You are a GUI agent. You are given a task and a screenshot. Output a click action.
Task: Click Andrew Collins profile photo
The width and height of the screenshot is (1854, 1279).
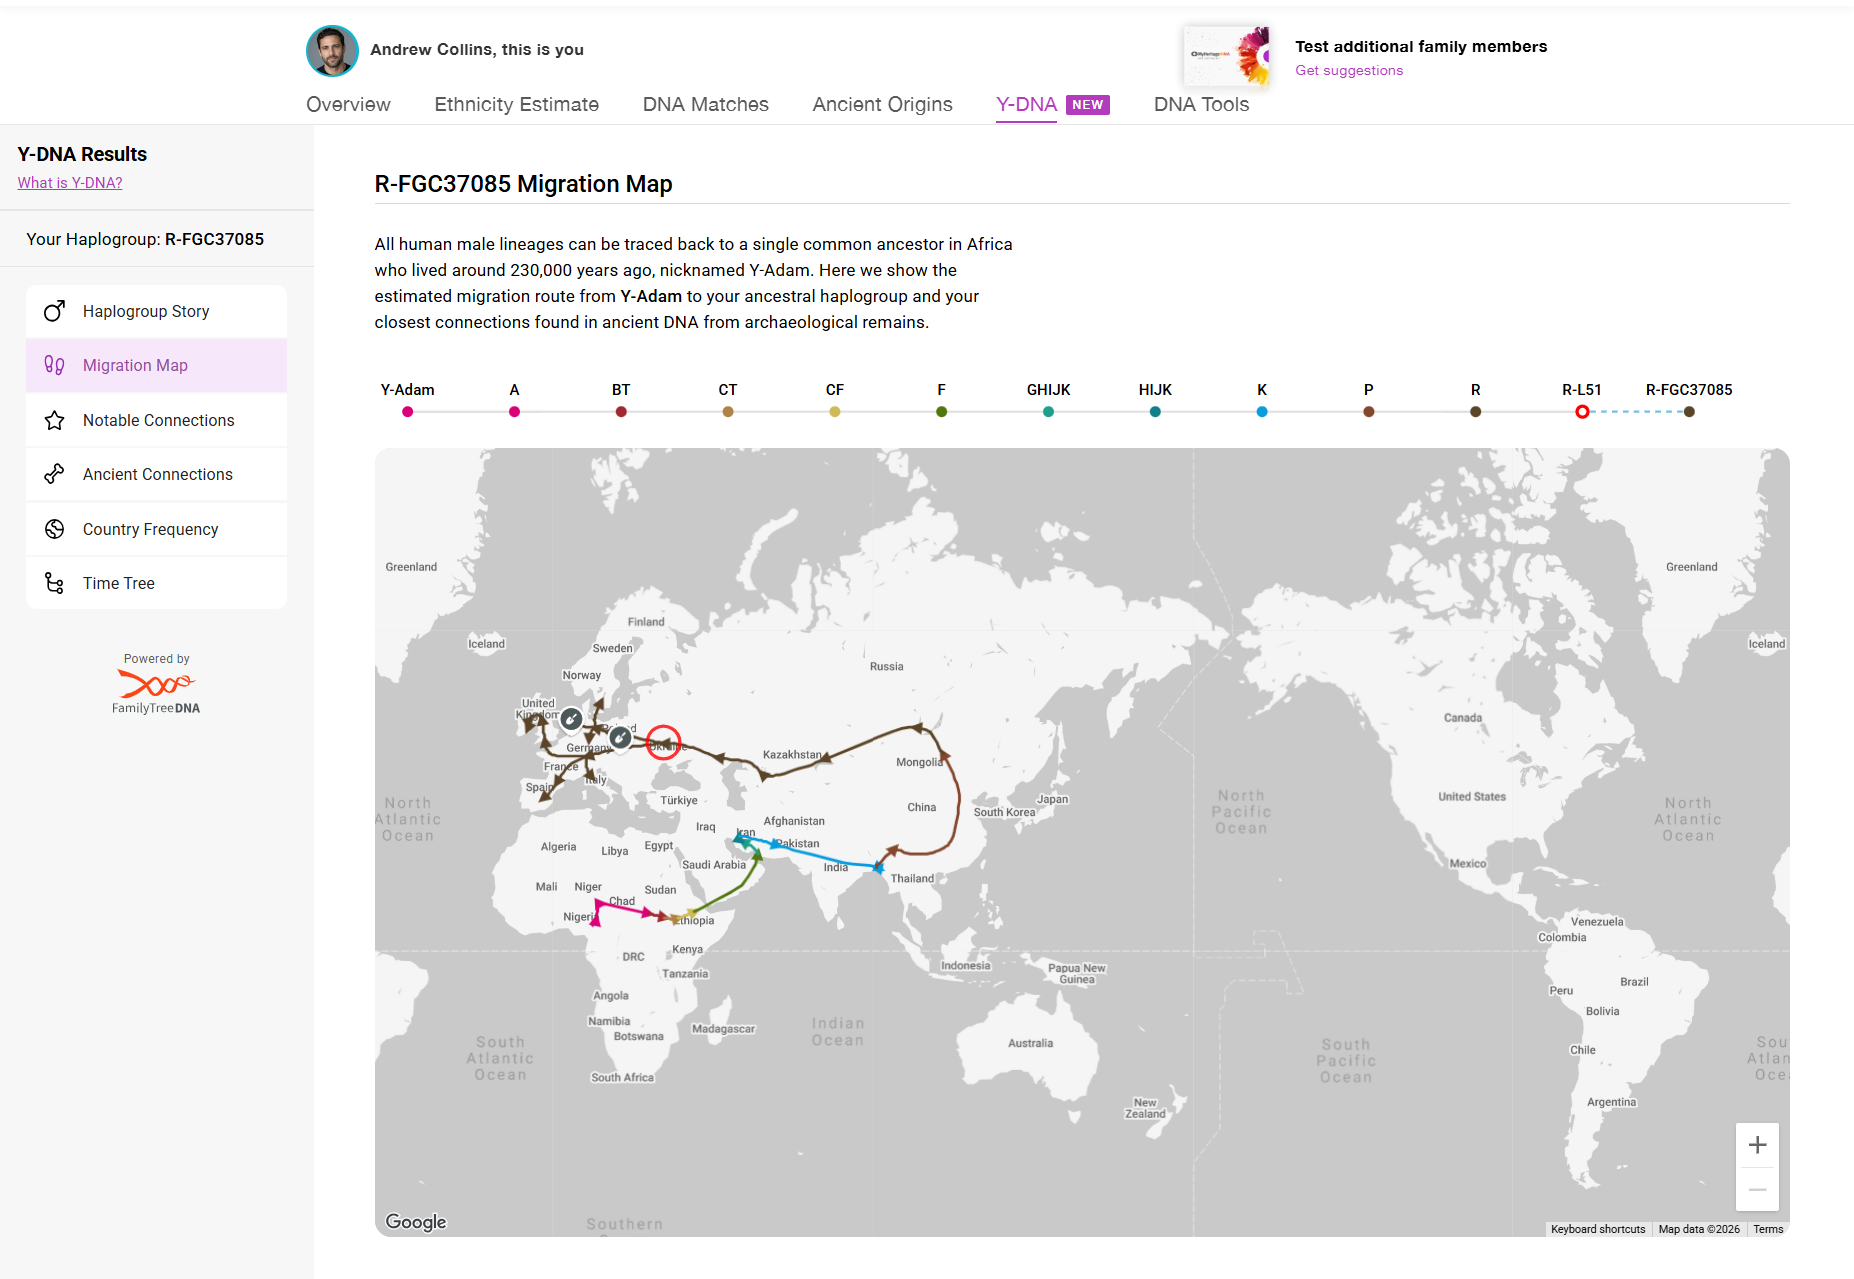[332, 51]
